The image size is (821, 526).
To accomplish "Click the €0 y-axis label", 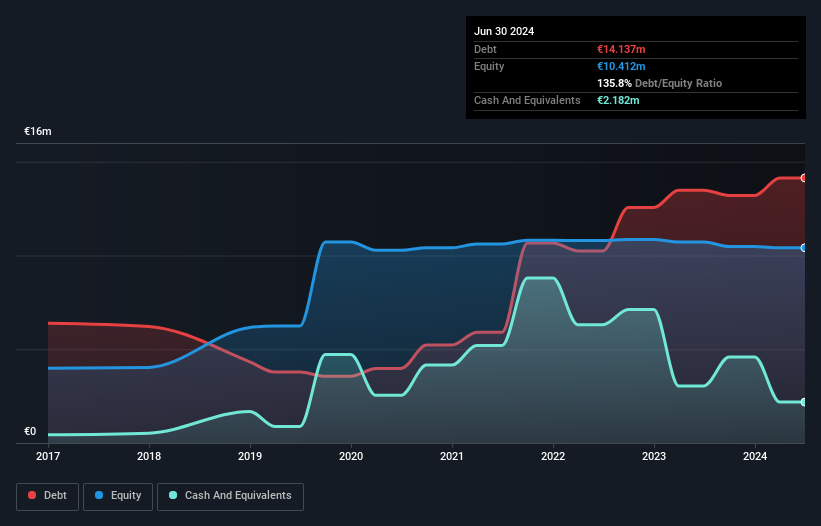I will [x=30, y=431].
